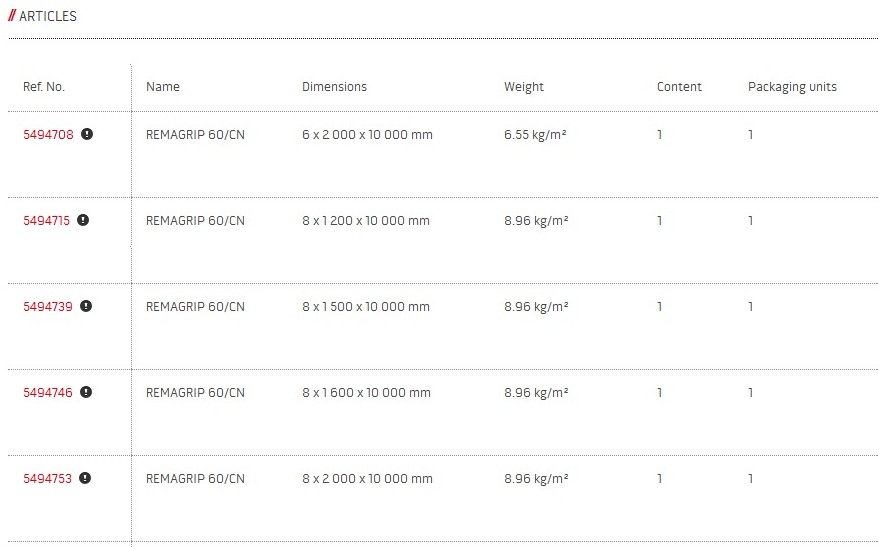Screen dimensions: 879x547
Task: Open the red 5494739 reference number
Action: [48, 307]
